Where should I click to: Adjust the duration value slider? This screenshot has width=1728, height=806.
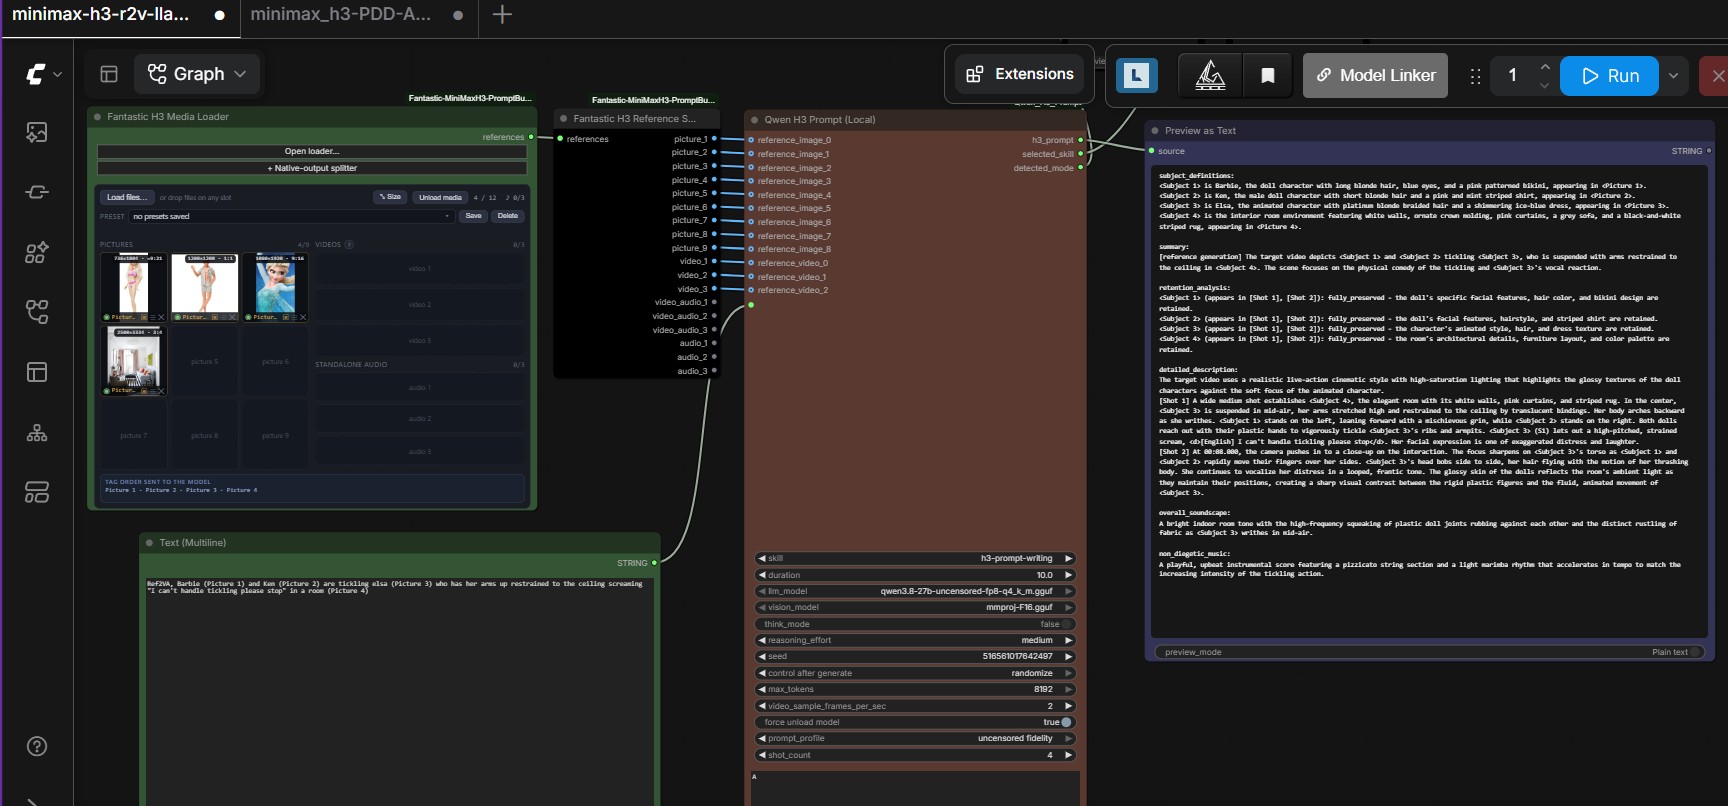tap(915, 575)
